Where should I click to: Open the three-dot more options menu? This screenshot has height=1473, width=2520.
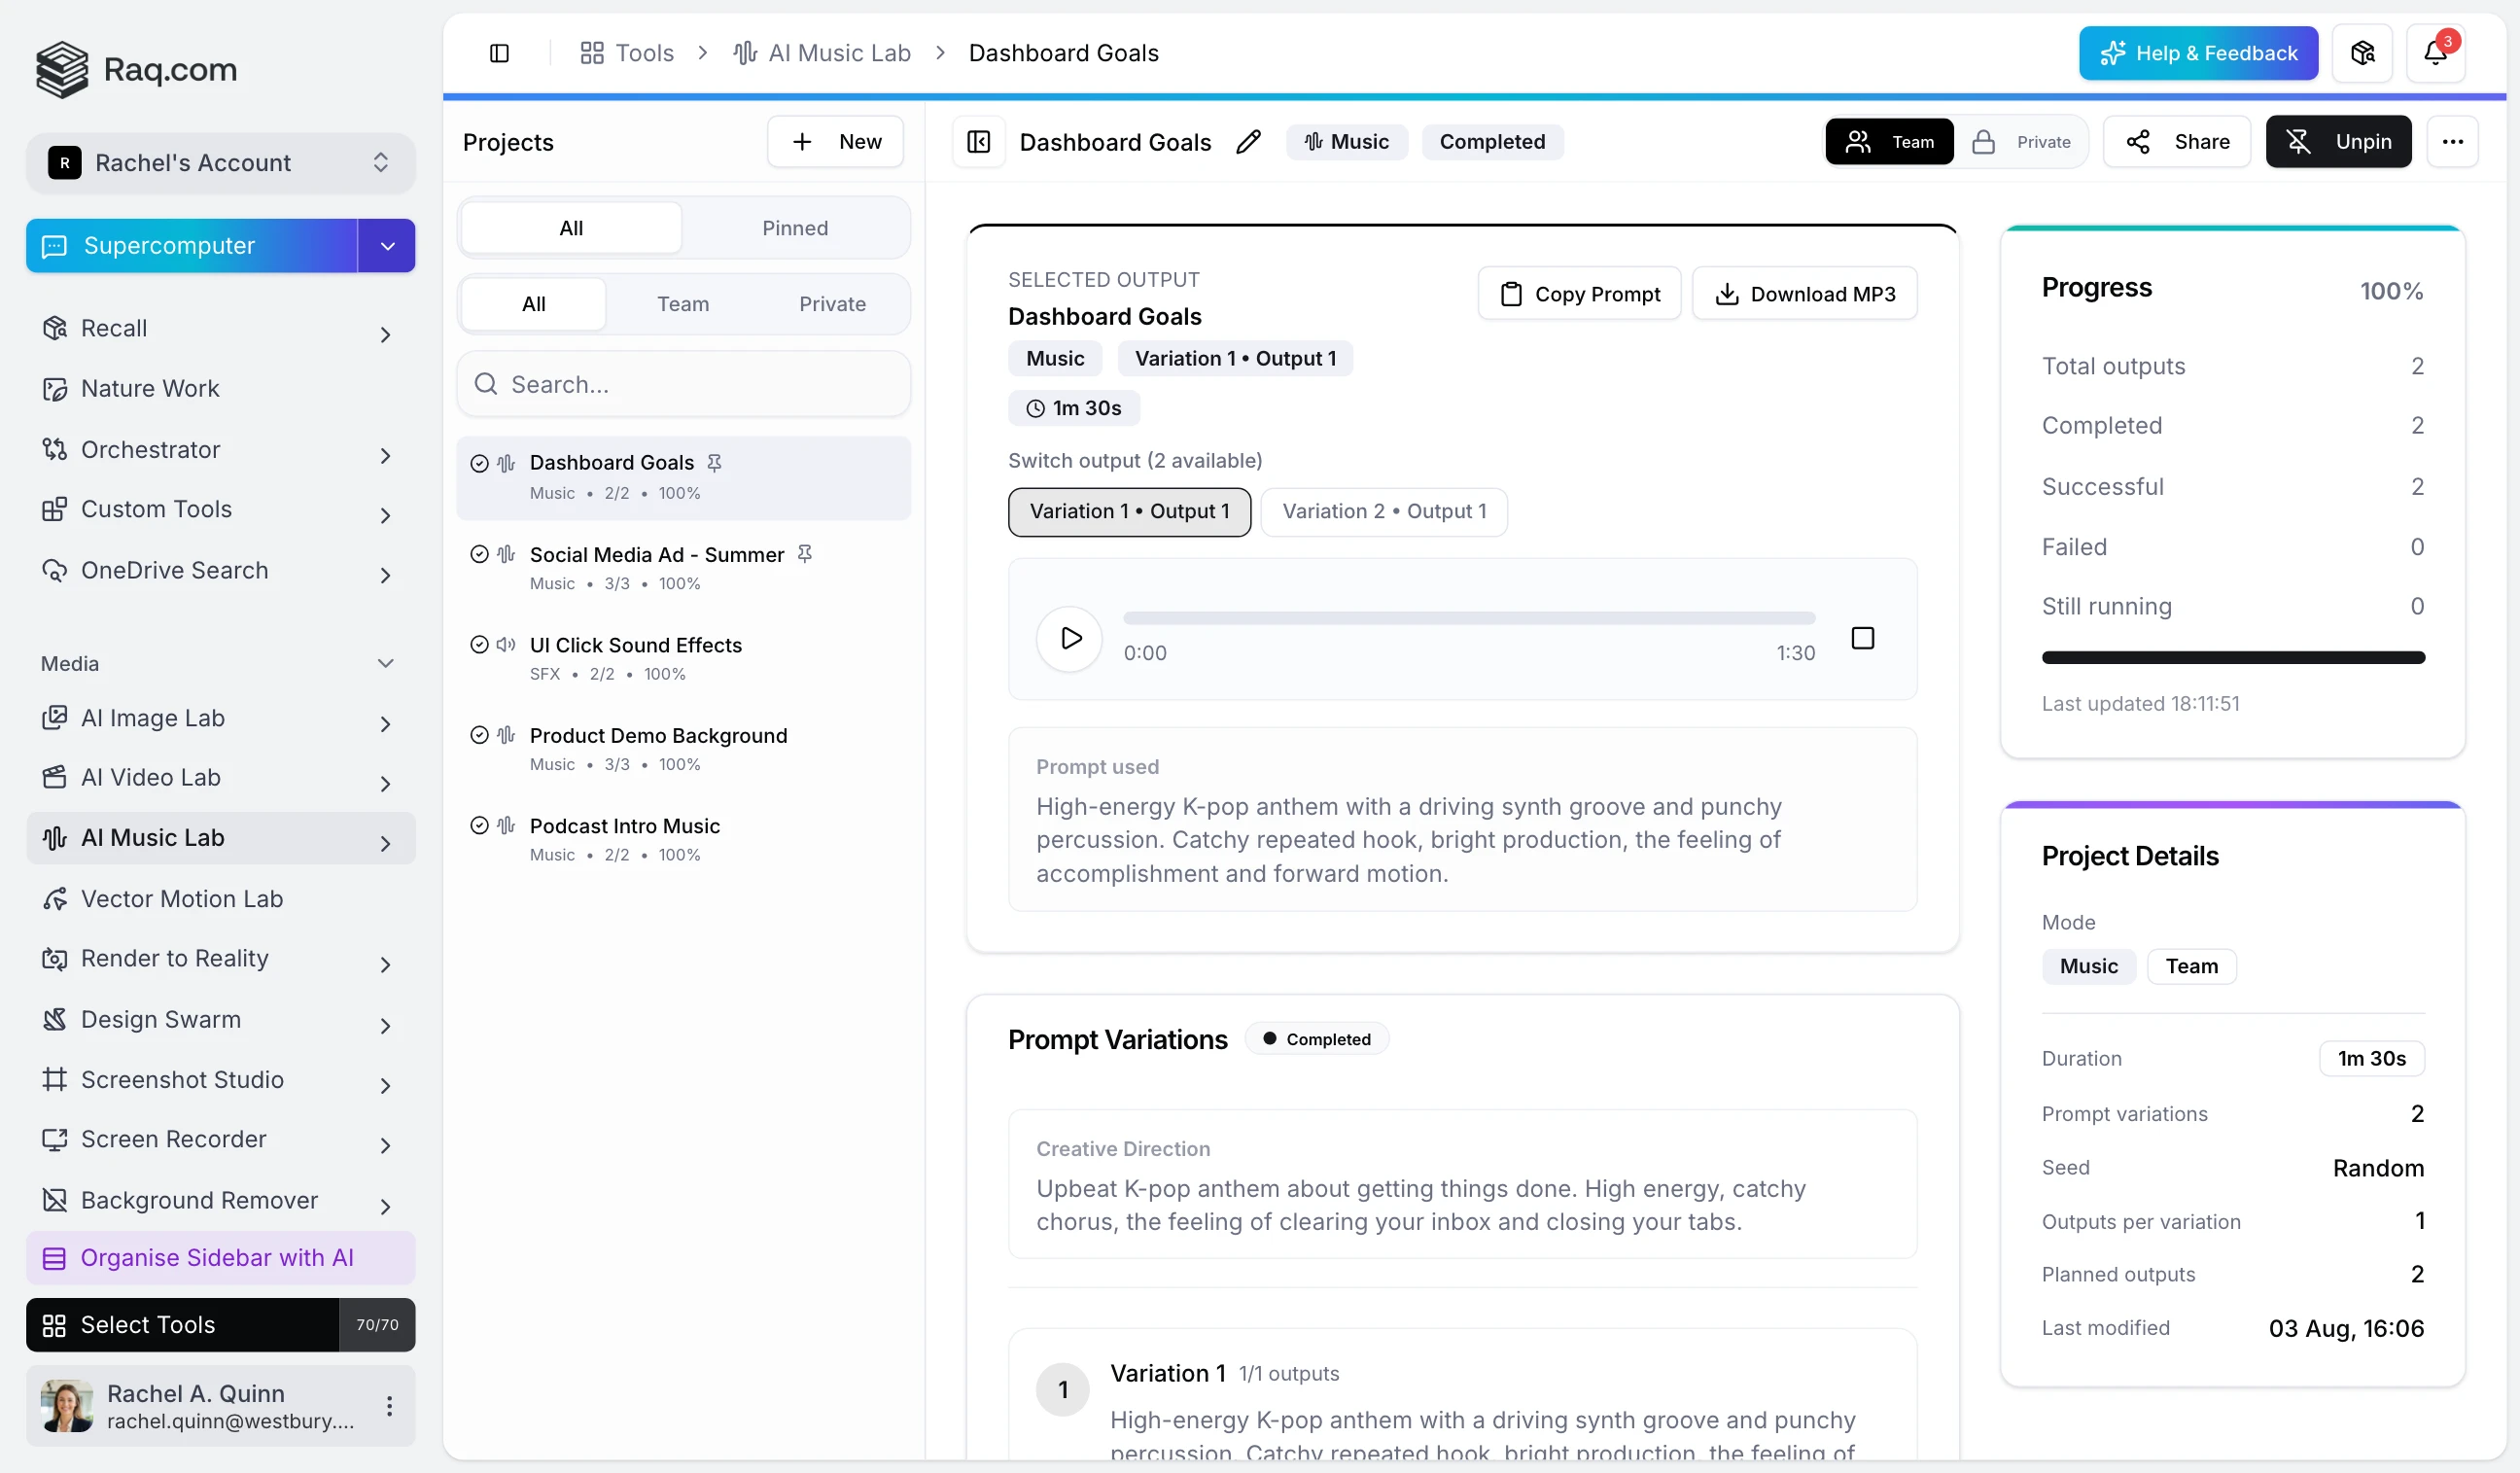[2452, 142]
